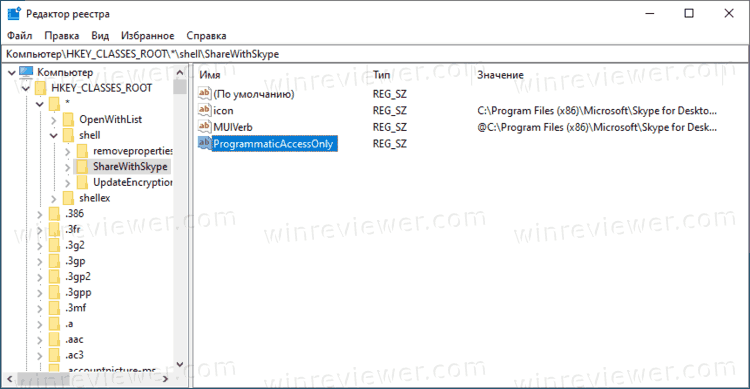This screenshot has width=750, height=389.
Task: Collapse the shell key
Action: coord(54,135)
